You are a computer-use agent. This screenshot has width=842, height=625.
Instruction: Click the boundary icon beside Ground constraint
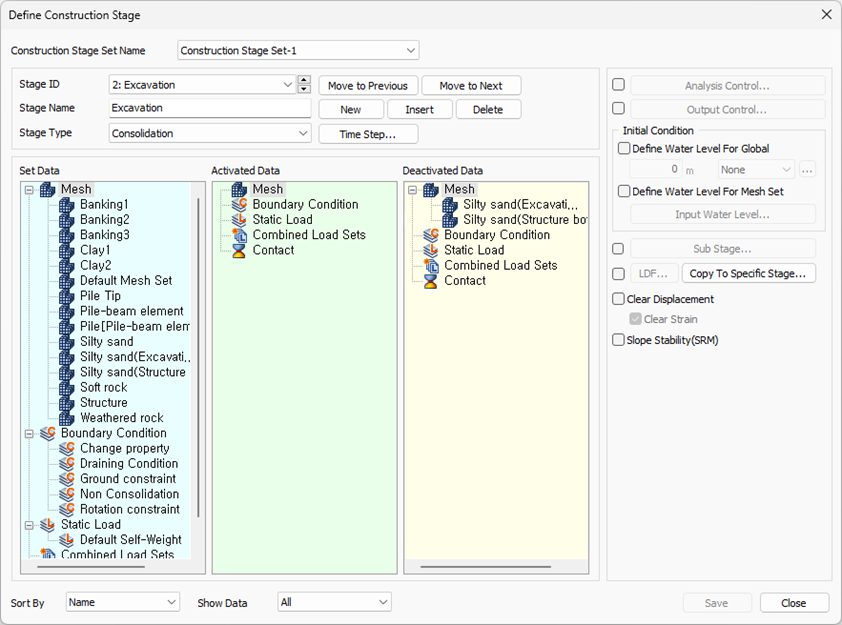67,479
